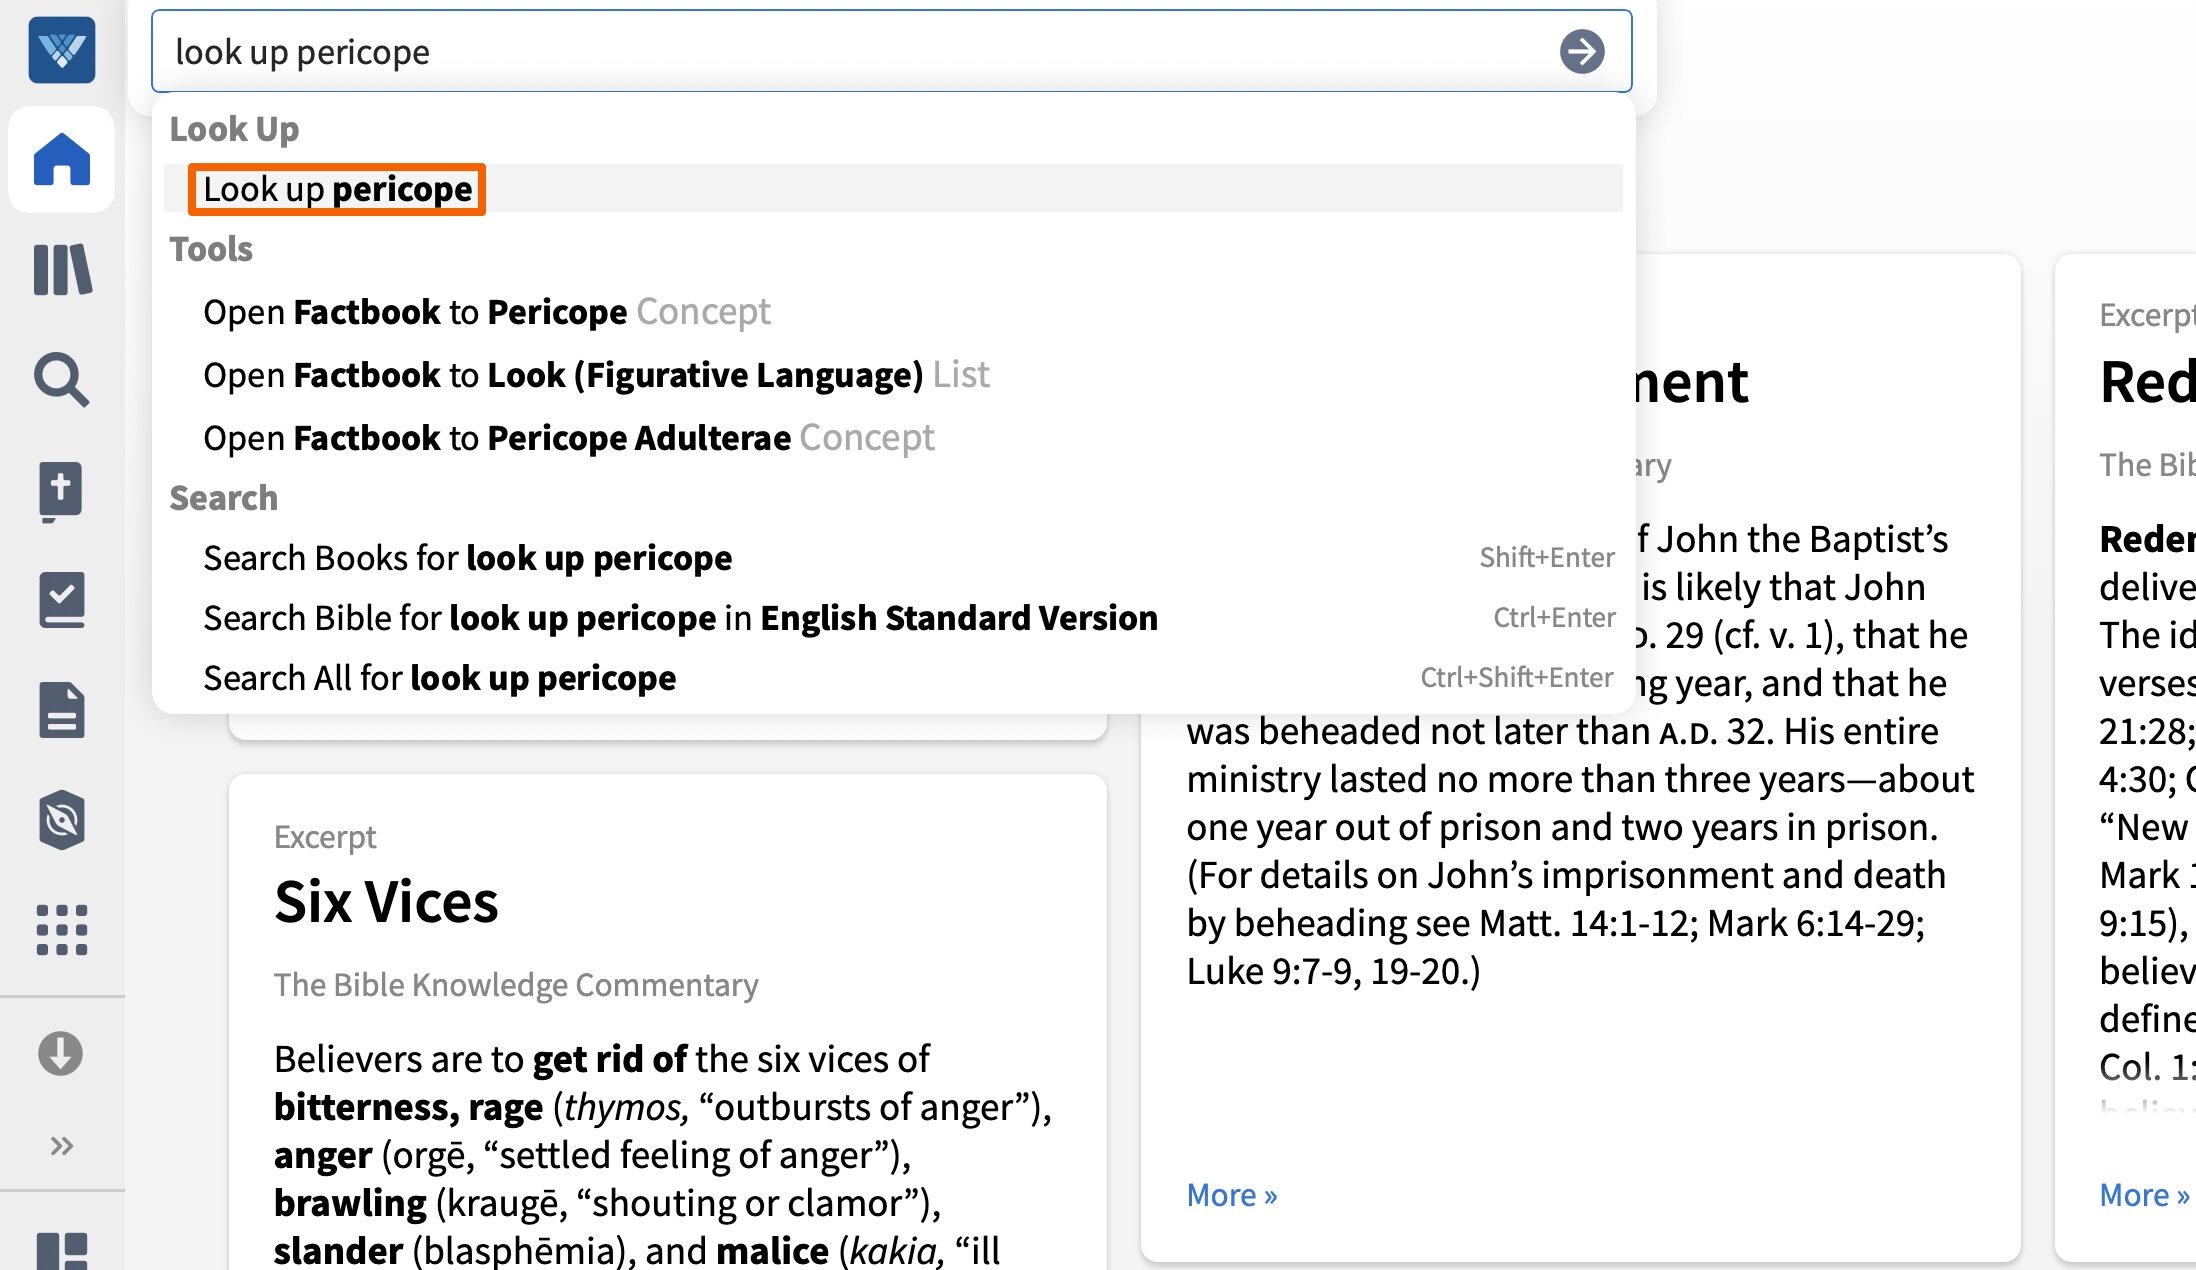Click the Logos logo at the top of sidebar
Screen dimensions: 2196x1270
pos(61,50)
